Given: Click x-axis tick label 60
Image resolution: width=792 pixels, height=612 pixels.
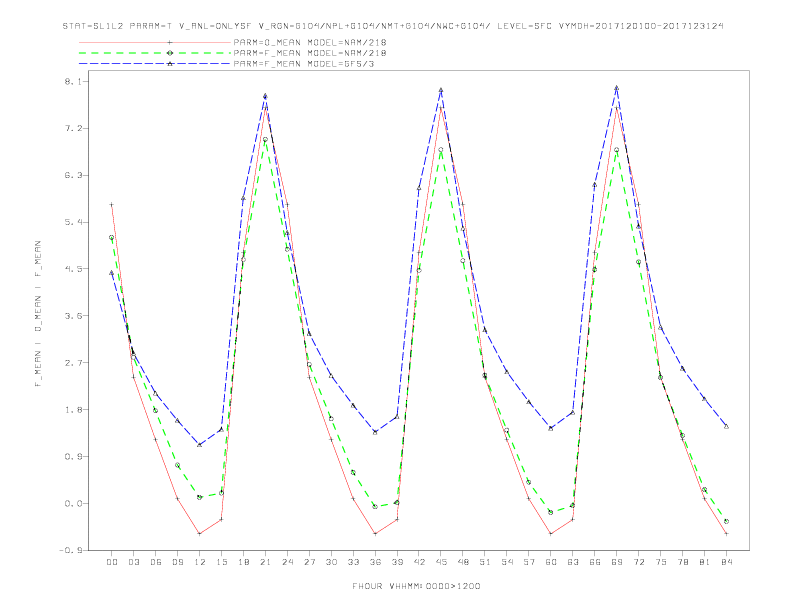Looking at the screenshot, I should pyautogui.click(x=551, y=562).
